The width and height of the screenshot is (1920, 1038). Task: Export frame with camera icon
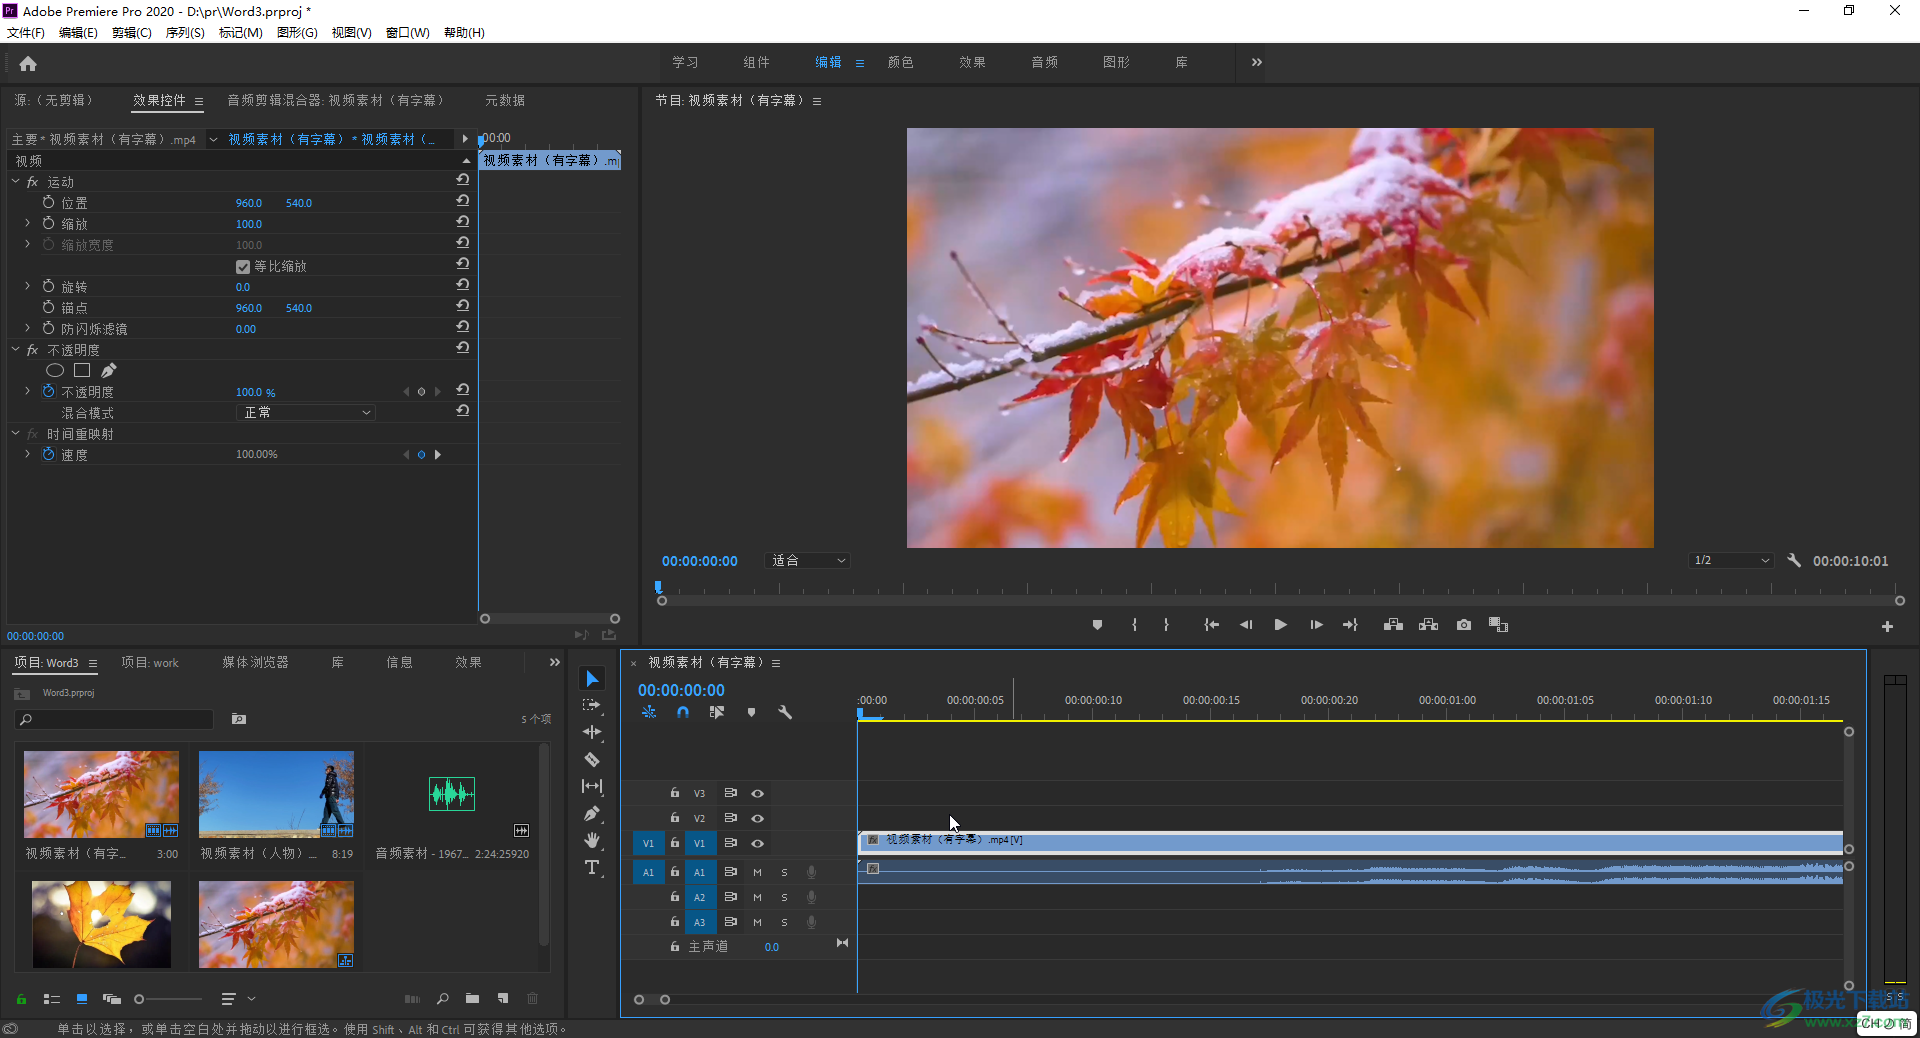coord(1464,625)
